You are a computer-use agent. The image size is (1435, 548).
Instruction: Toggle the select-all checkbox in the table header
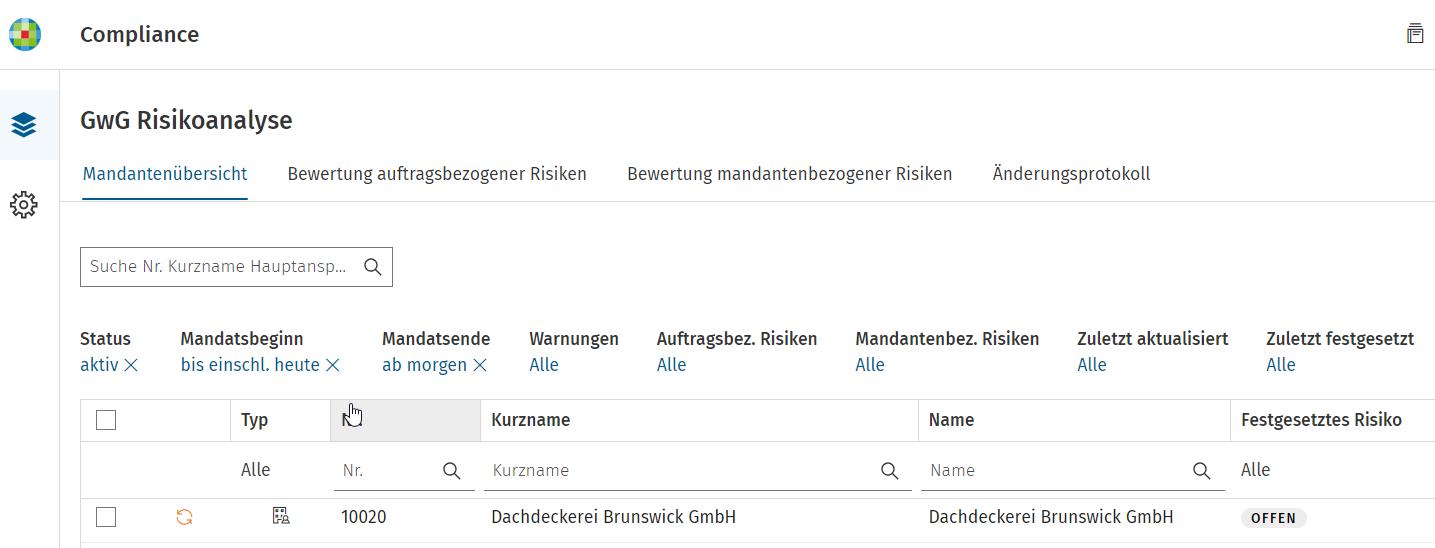[106, 420]
